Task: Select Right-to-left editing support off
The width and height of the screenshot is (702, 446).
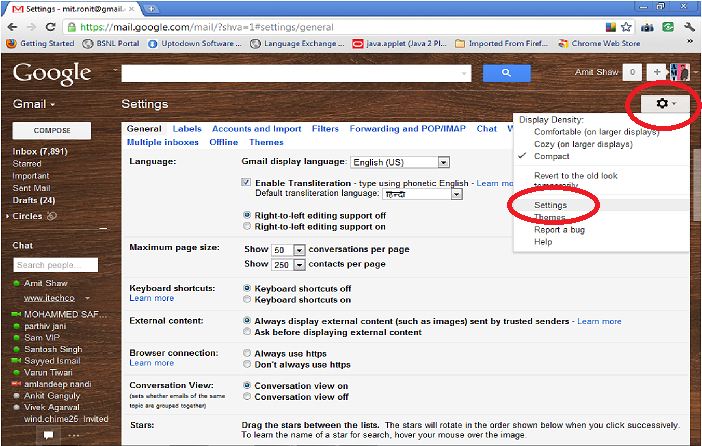Action: 247,215
